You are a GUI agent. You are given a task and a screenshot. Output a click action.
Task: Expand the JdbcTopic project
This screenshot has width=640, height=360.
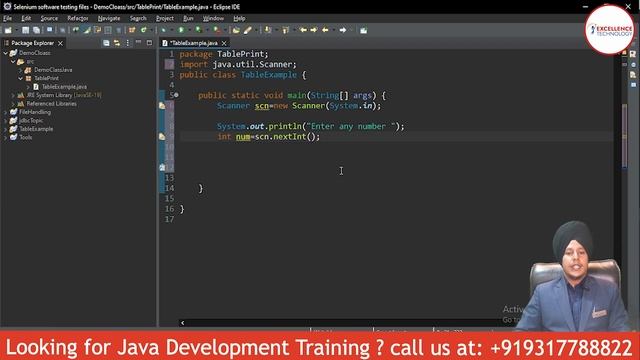(6, 120)
